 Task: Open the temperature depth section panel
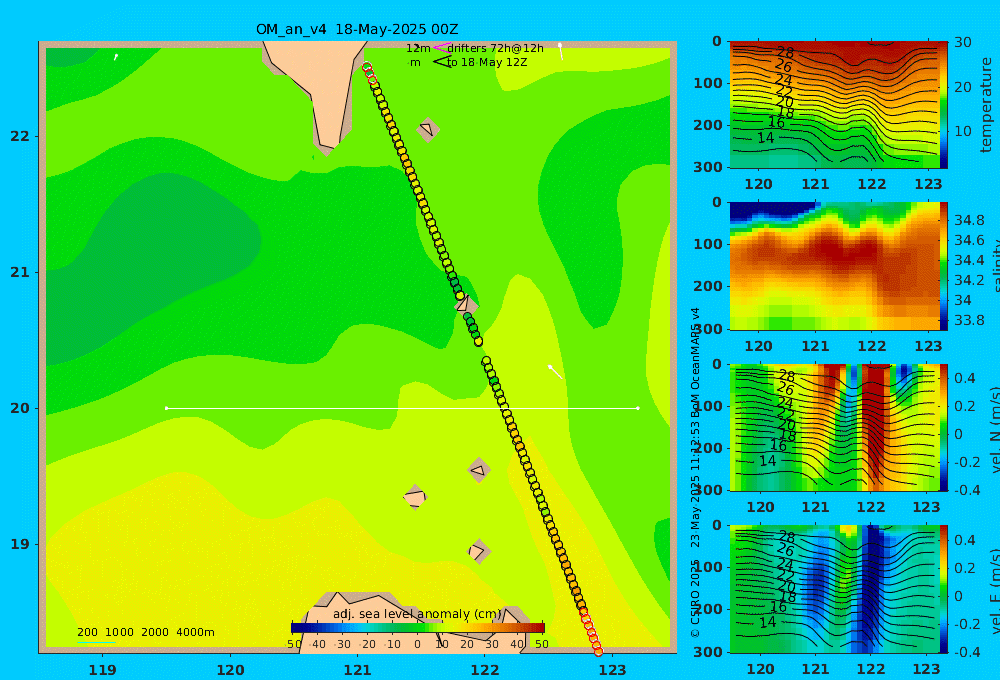coord(834,105)
